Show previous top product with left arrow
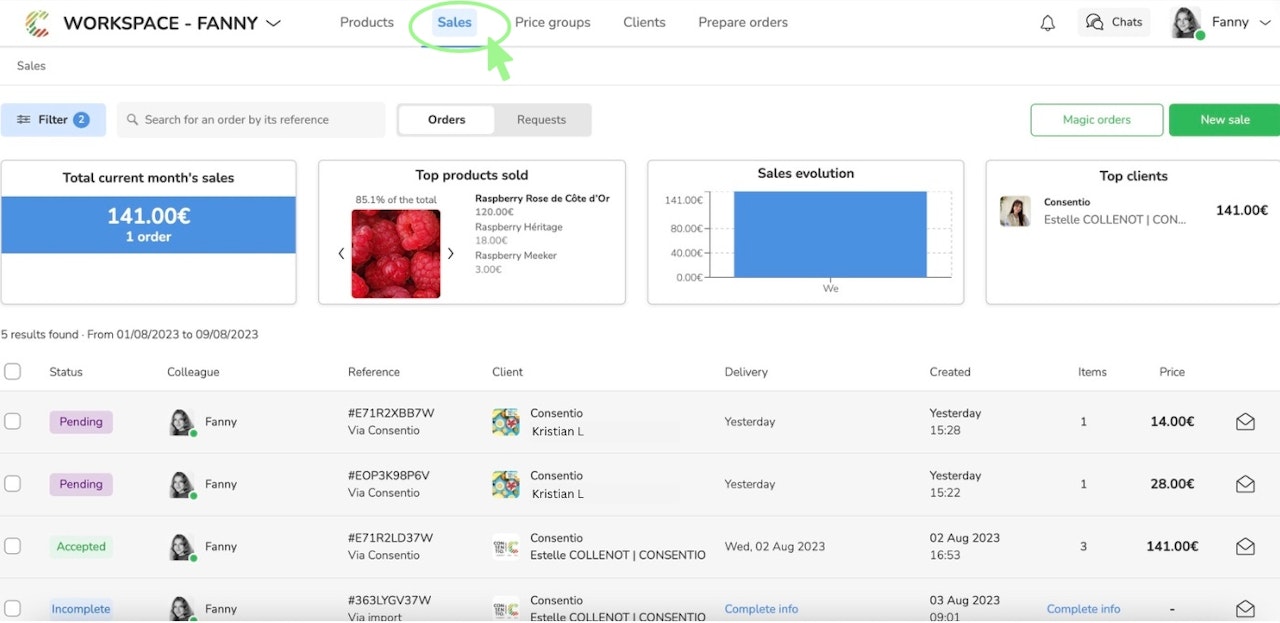This screenshot has height=623, width=1280. point(341,253)
